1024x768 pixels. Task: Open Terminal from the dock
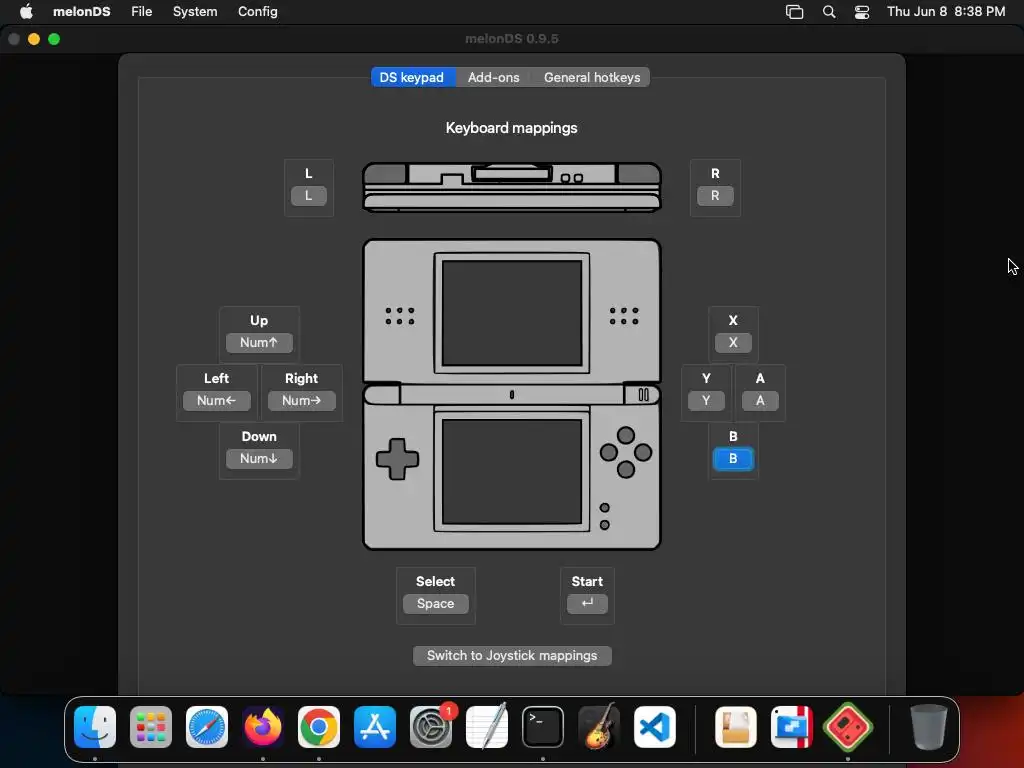coord(543,727)
